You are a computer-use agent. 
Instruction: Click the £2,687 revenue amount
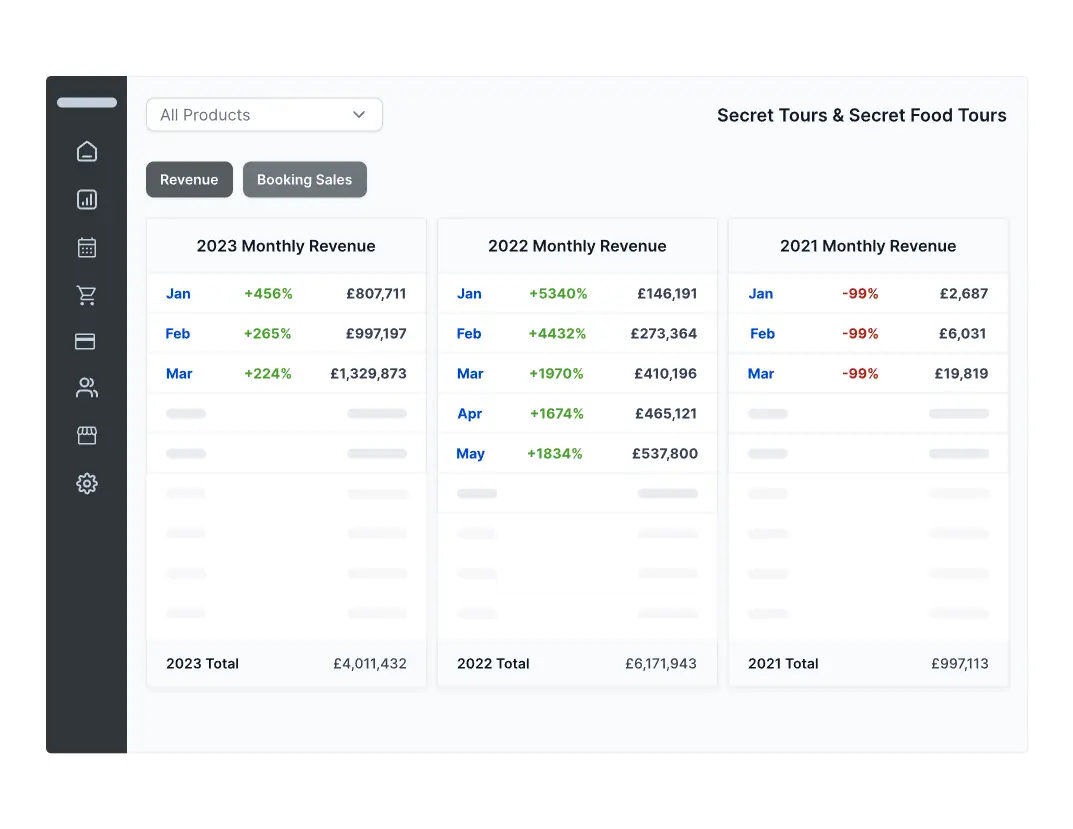click(x=964, y=294)
